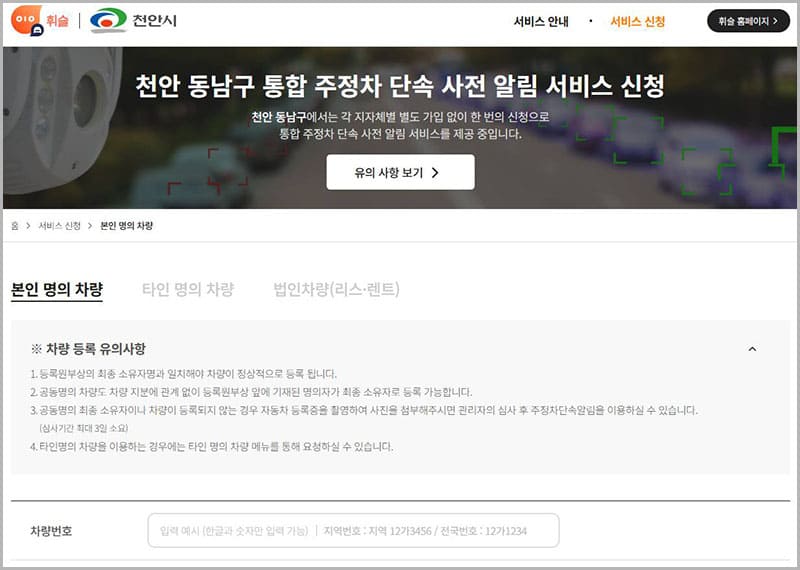
Task: Click the orange Whistle logo icon
Action: pos(26,21)
